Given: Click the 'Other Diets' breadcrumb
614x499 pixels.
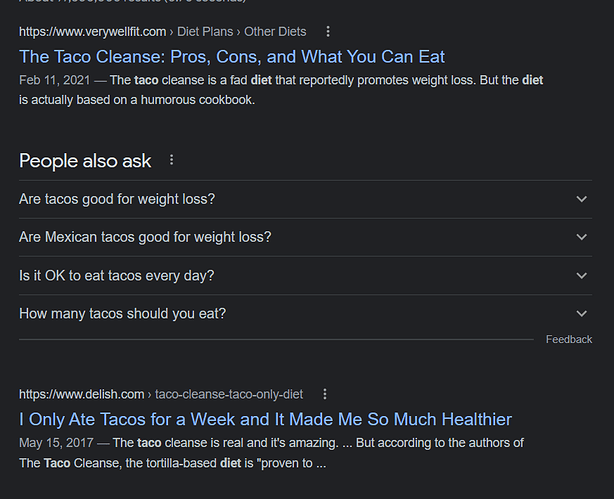Looking at the screenshot, I should (275, 32).
